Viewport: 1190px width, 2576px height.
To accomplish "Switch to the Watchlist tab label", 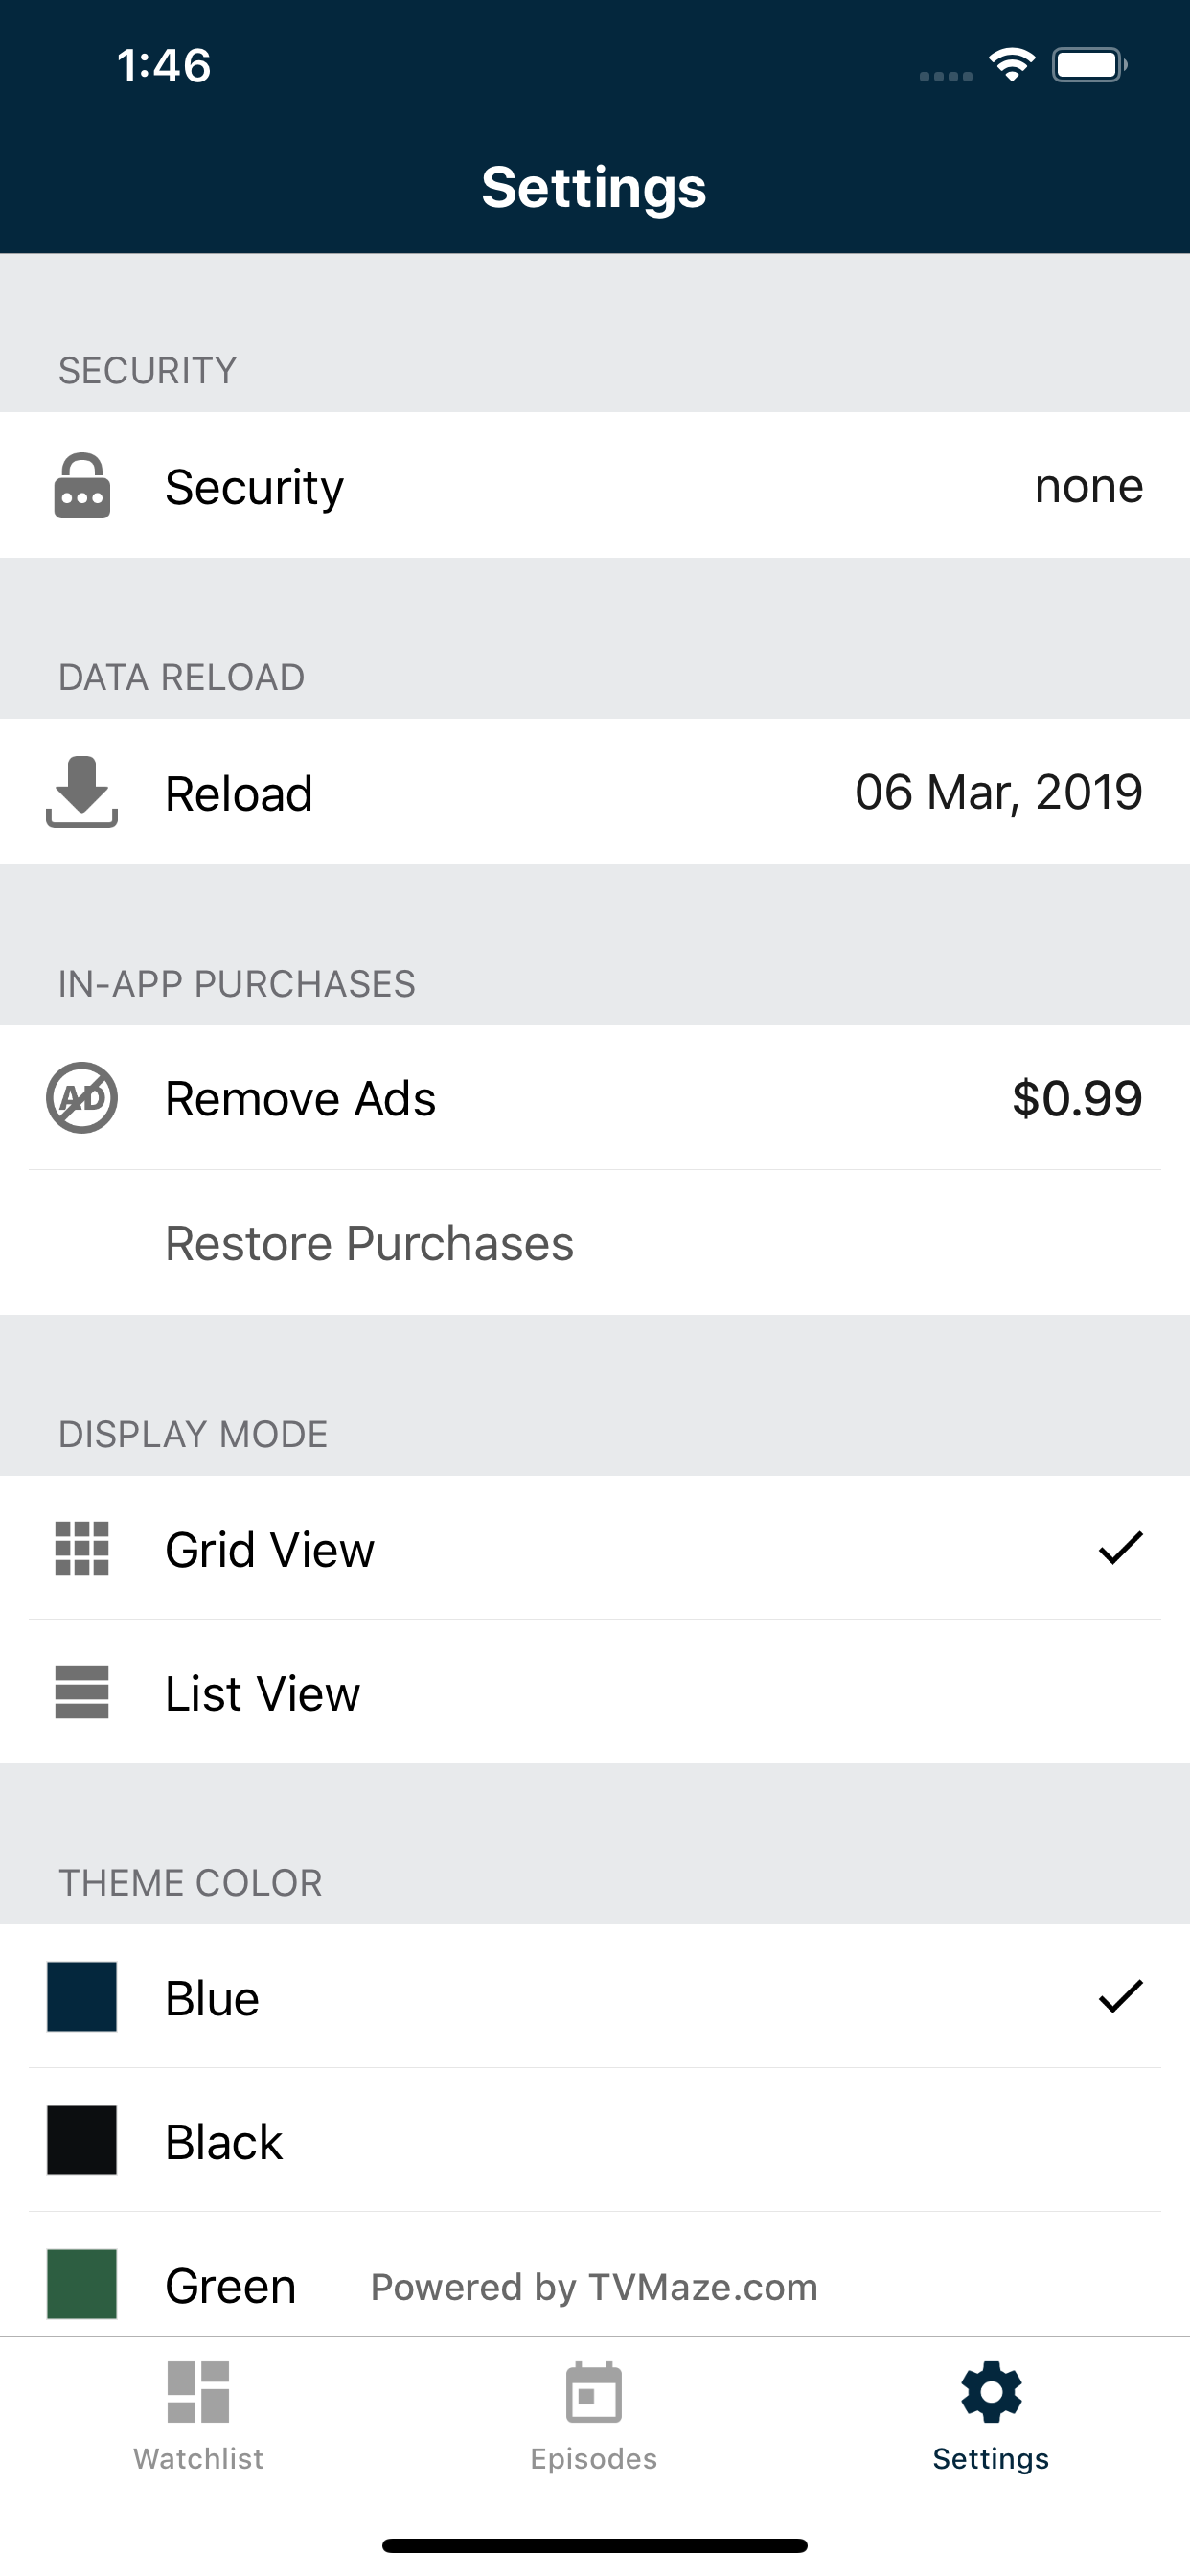I will (x=198, y=2458).
